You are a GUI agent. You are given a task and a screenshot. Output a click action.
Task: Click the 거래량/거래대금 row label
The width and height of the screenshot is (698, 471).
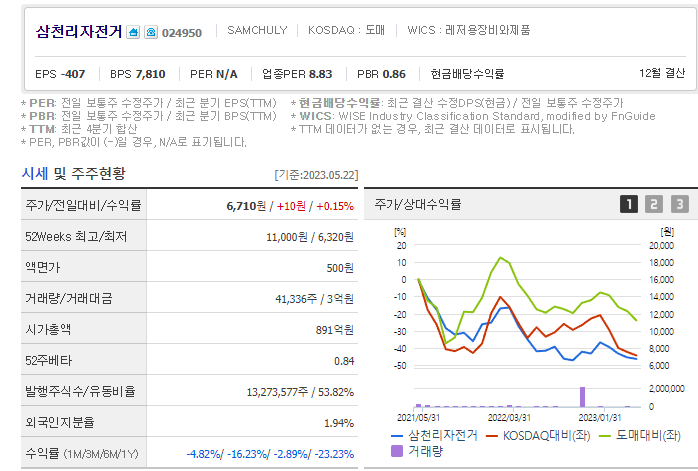(x=69, y=298)
